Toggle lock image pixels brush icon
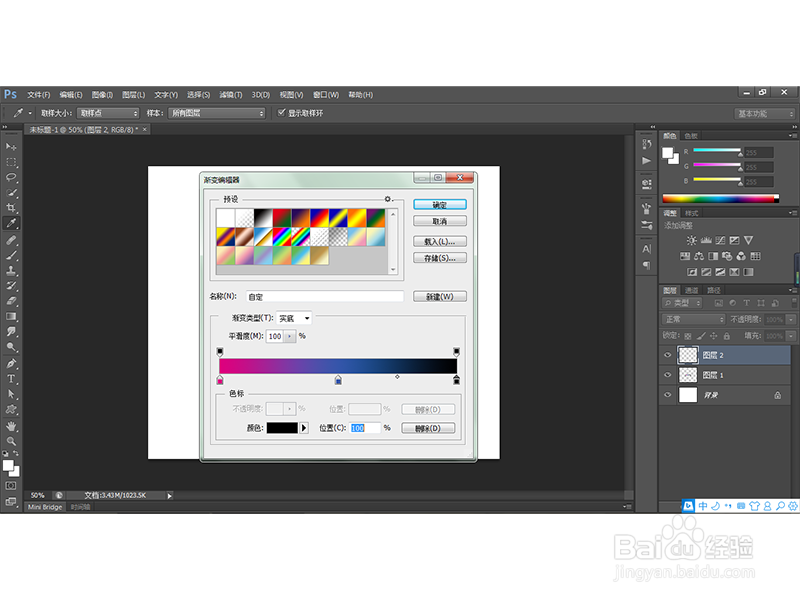This screenshot has width=800, height=600. click(701, 336)
